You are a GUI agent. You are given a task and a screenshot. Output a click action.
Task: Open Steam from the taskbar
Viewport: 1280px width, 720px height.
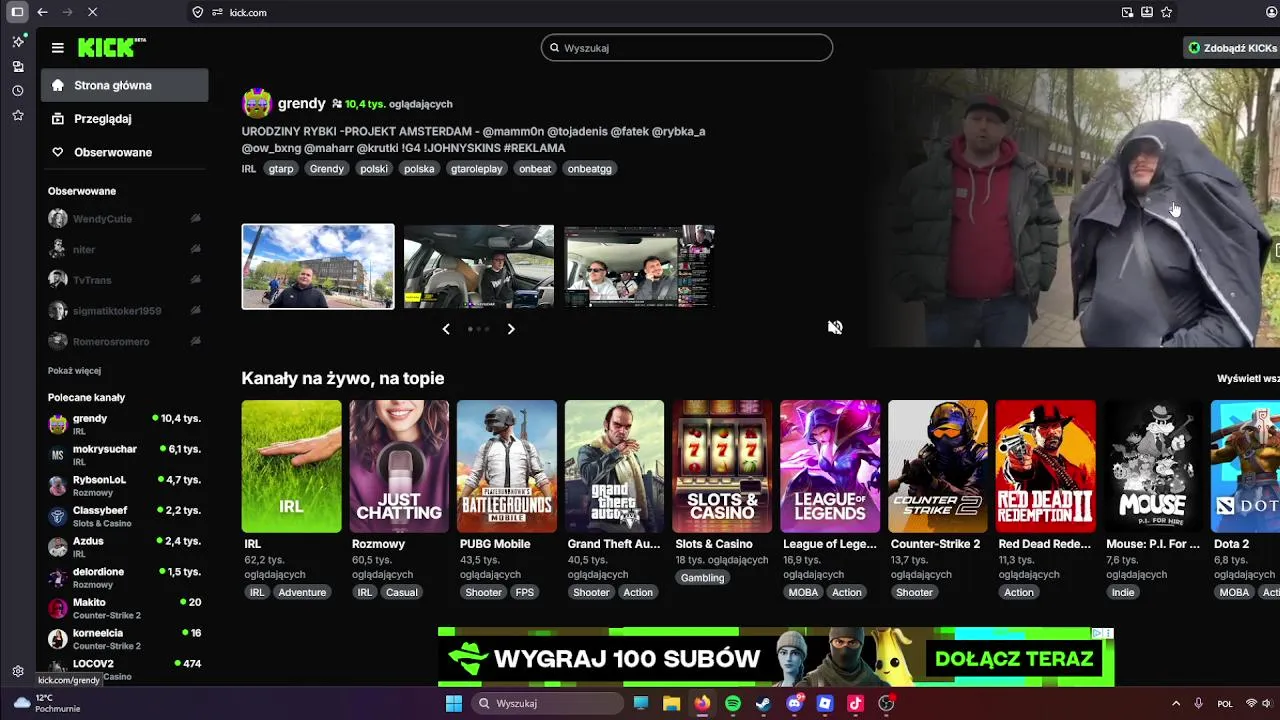coord(763,703)
